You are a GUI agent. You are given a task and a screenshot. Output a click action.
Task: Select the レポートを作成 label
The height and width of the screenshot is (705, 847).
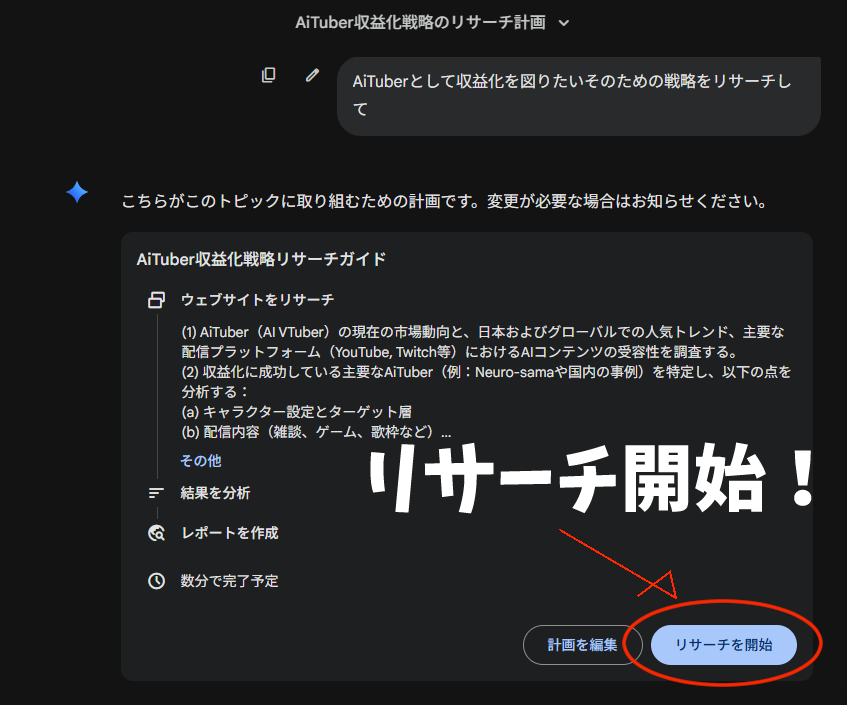tap(229, 533)
